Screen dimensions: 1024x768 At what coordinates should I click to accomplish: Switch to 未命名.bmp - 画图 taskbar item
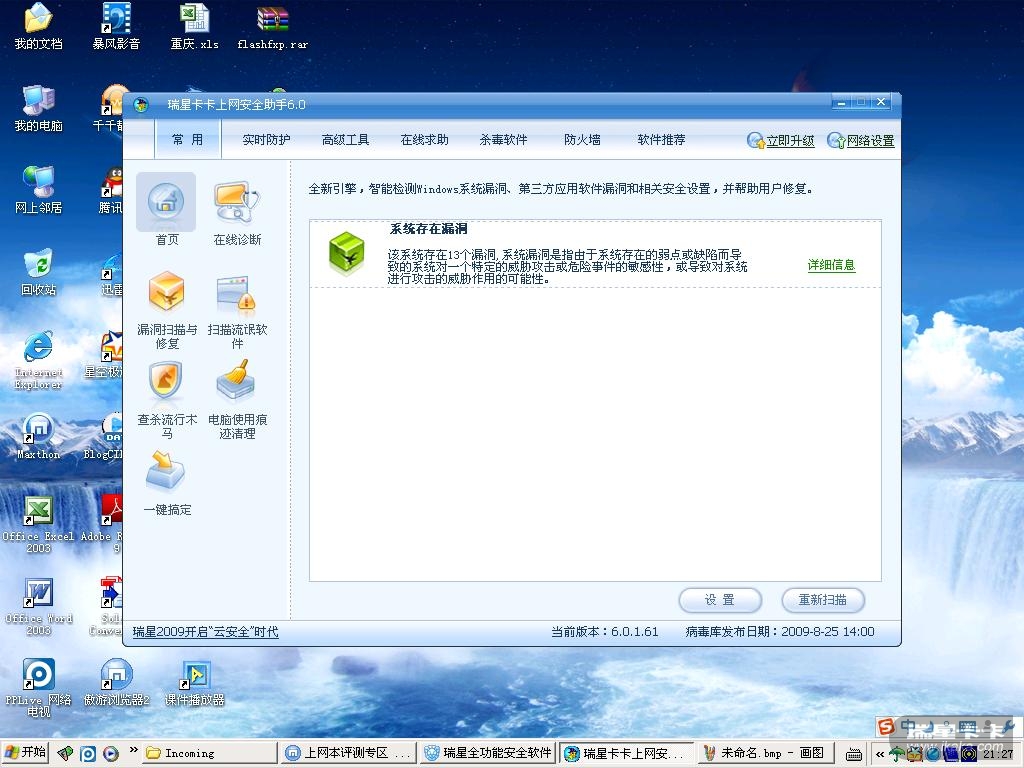pos(765,753)
